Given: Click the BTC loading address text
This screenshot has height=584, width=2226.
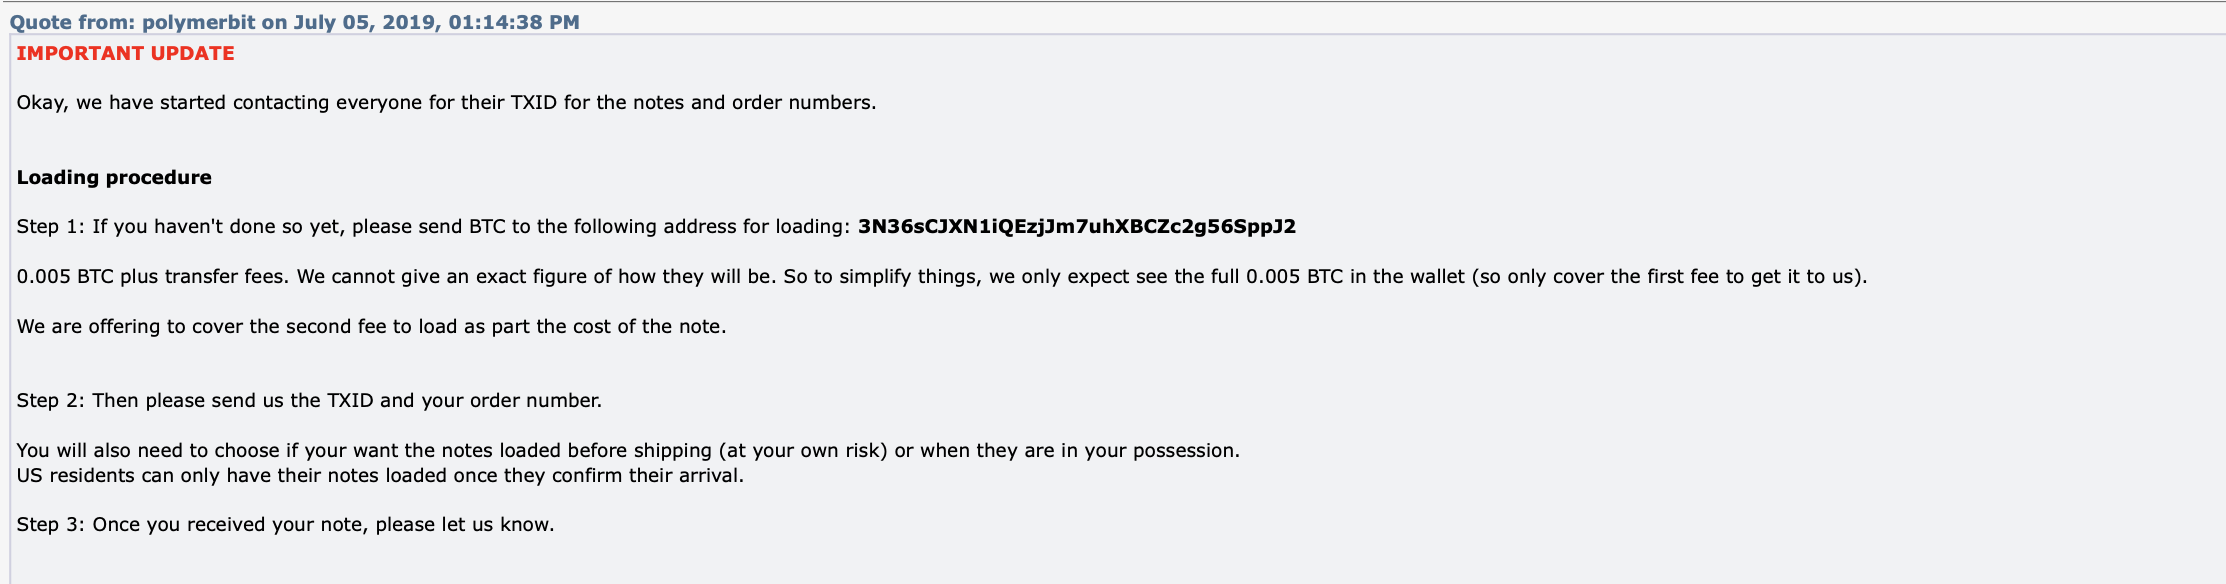Looking at the screenshot, I should coord(1077,227).
